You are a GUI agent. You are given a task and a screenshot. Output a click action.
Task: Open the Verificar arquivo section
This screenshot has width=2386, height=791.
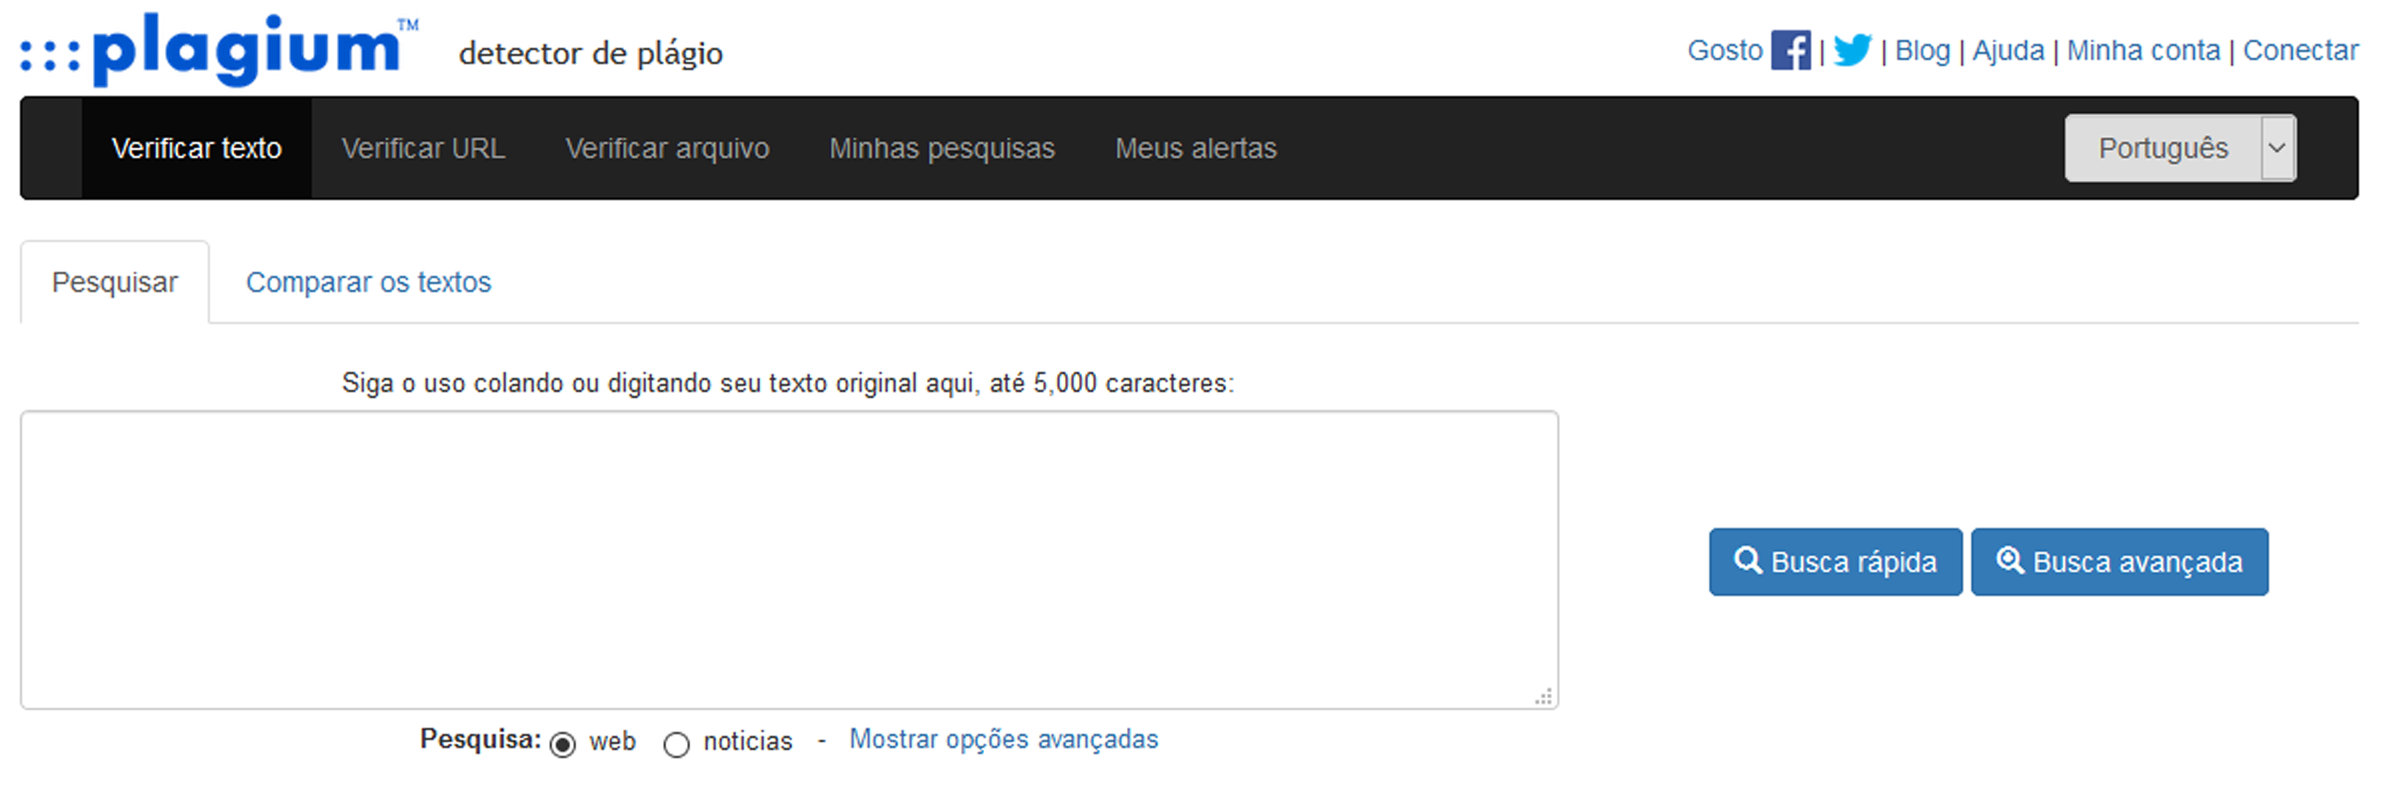point(667,148)
